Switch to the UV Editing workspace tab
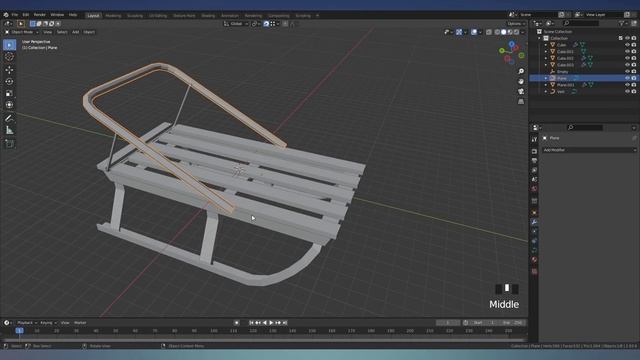Viewport: 640px width, 360px height. [x=158, y=16]
